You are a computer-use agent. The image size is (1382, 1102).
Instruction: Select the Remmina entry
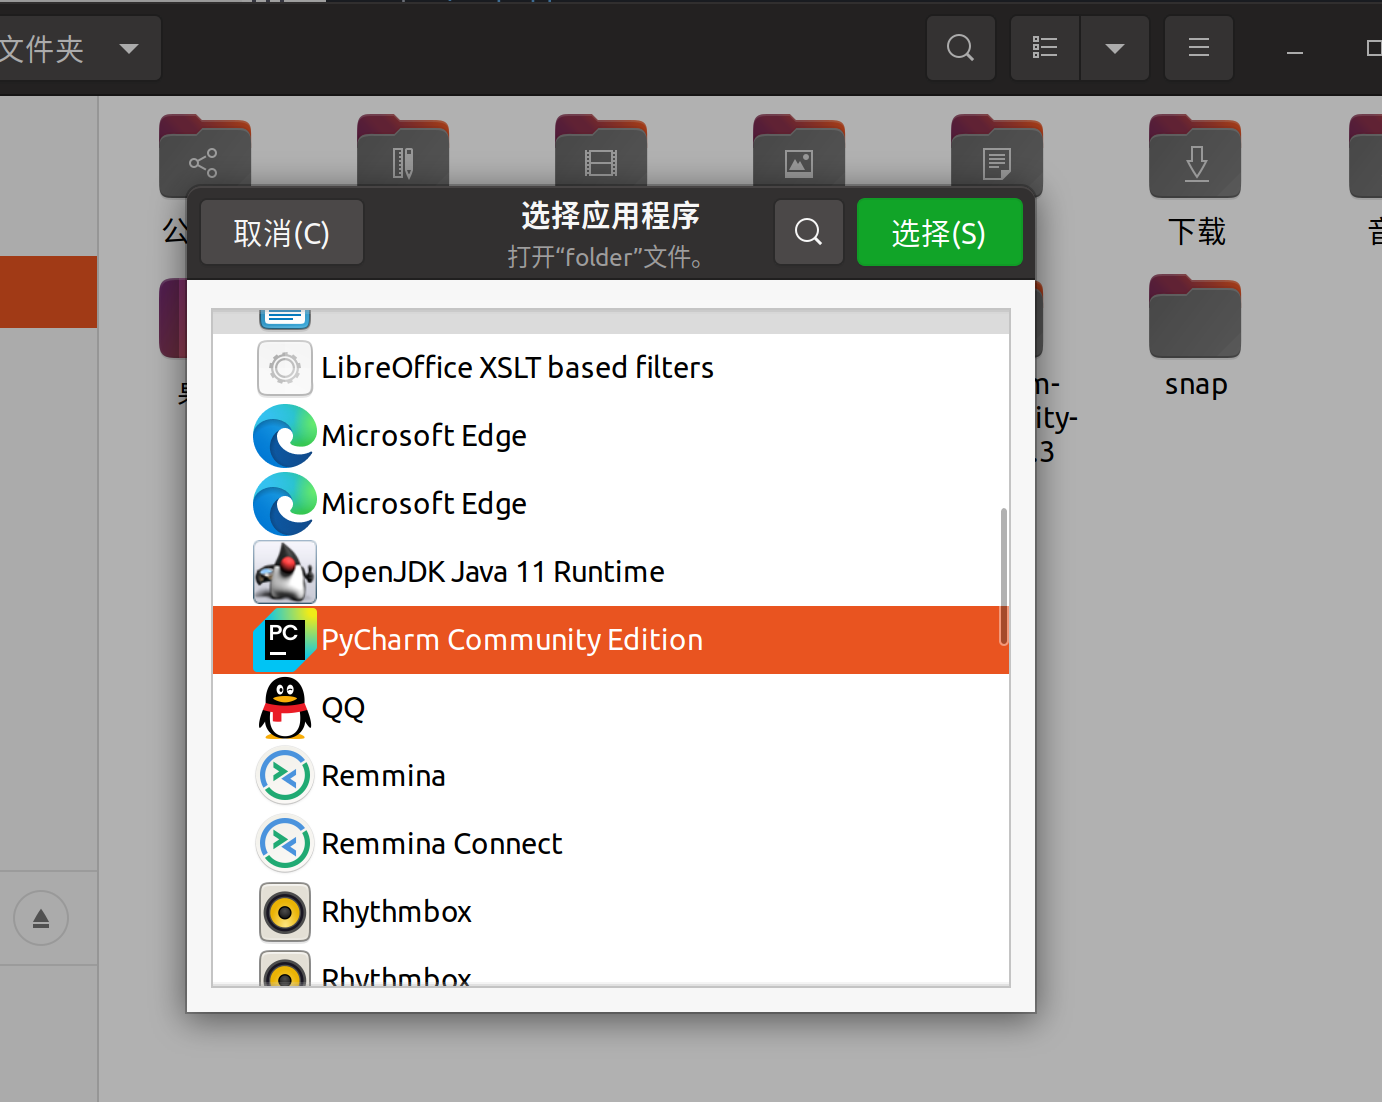tap(611, 776)
